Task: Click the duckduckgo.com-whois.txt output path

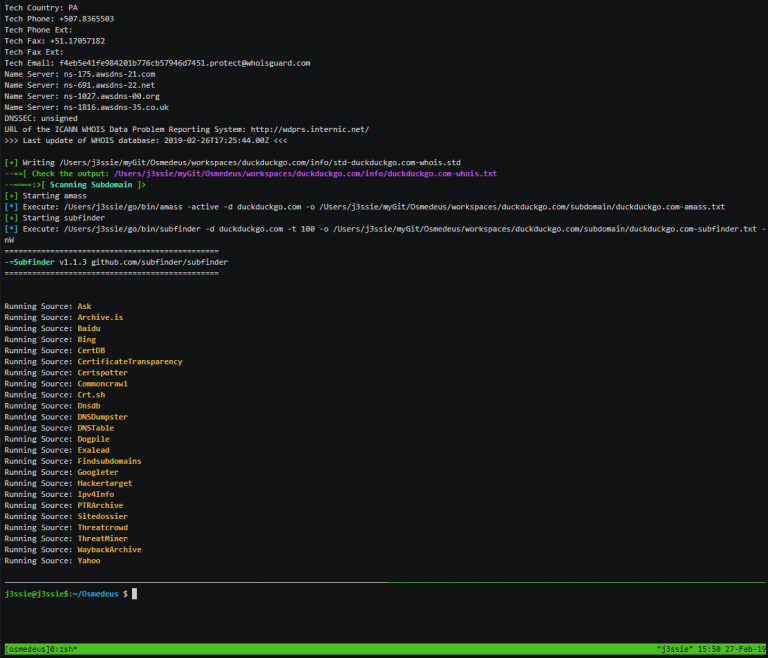Action: [305, 173]
